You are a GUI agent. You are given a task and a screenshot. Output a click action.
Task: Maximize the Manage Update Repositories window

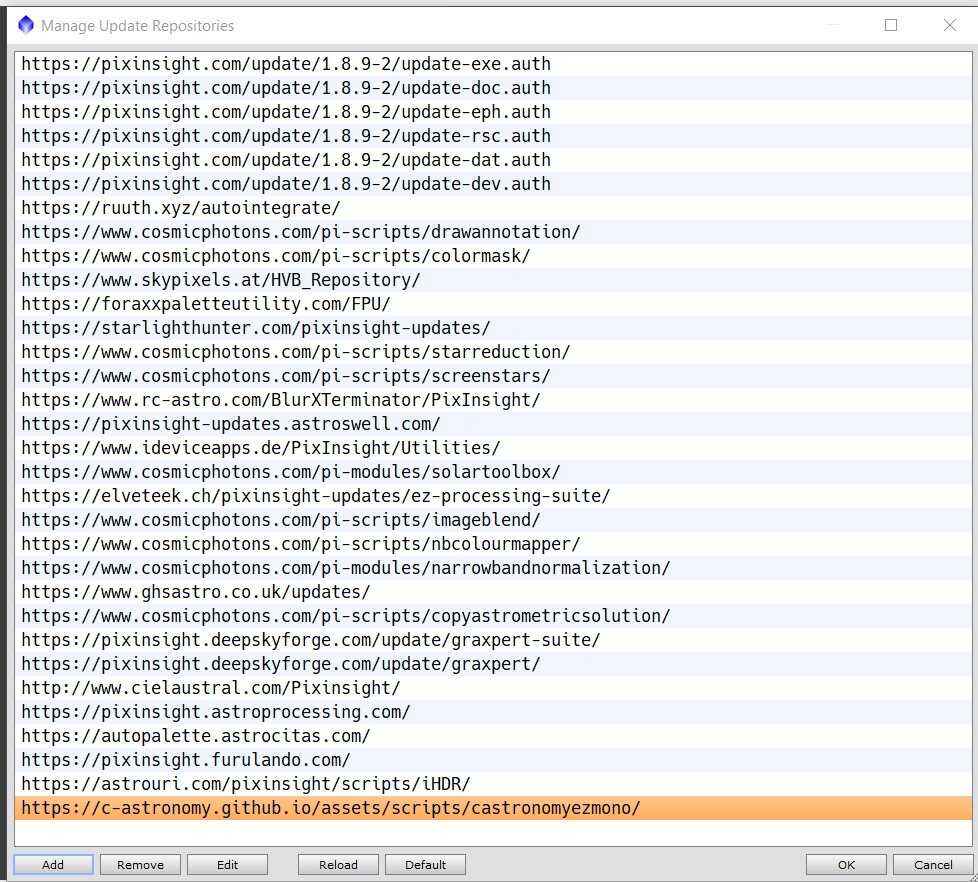891,25
